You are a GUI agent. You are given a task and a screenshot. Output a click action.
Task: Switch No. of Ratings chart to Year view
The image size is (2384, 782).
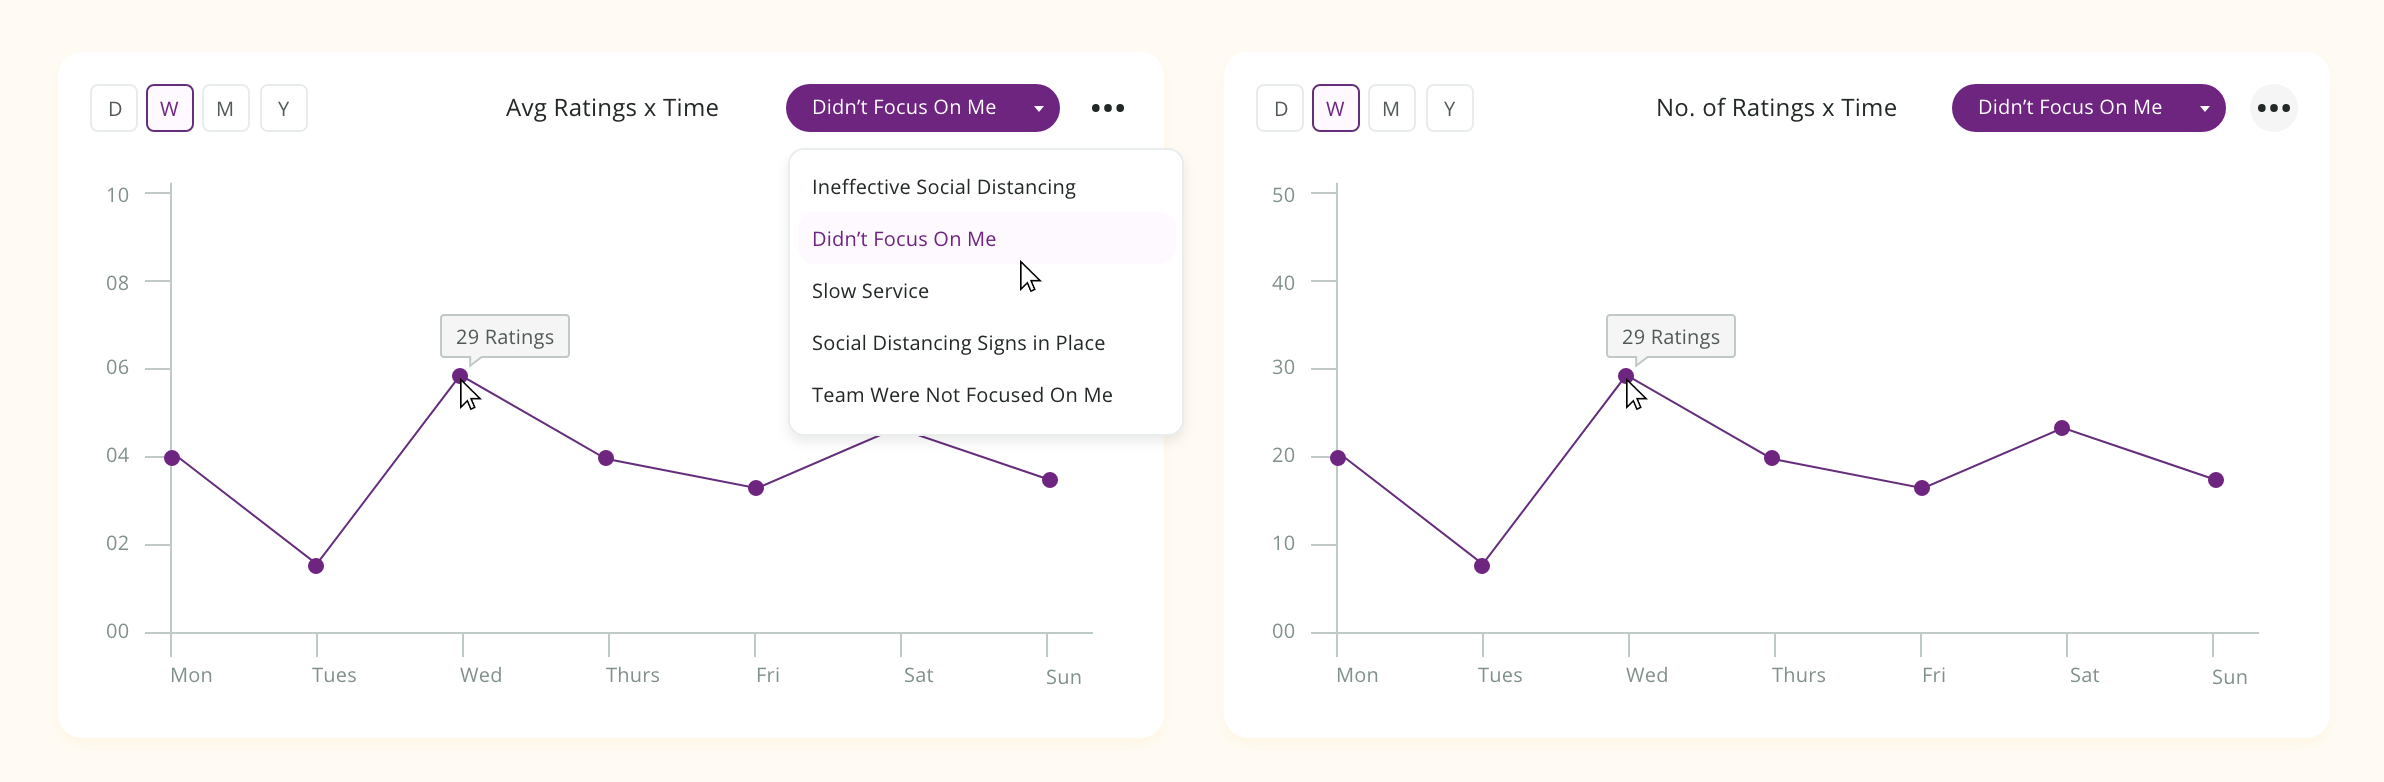tap(1449, 108)
